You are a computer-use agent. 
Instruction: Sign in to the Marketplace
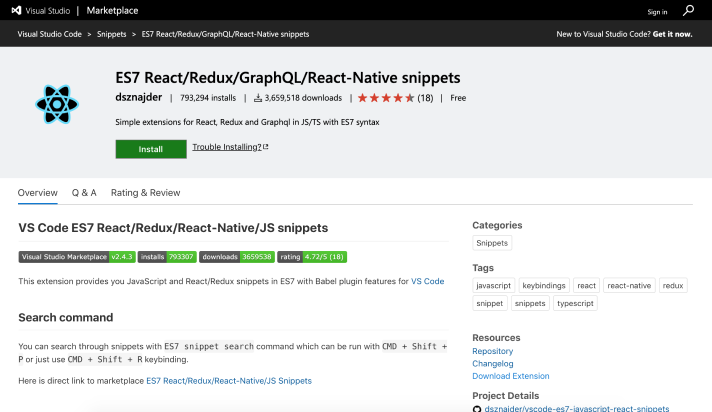pyautogui.click(x=657, y=12)
